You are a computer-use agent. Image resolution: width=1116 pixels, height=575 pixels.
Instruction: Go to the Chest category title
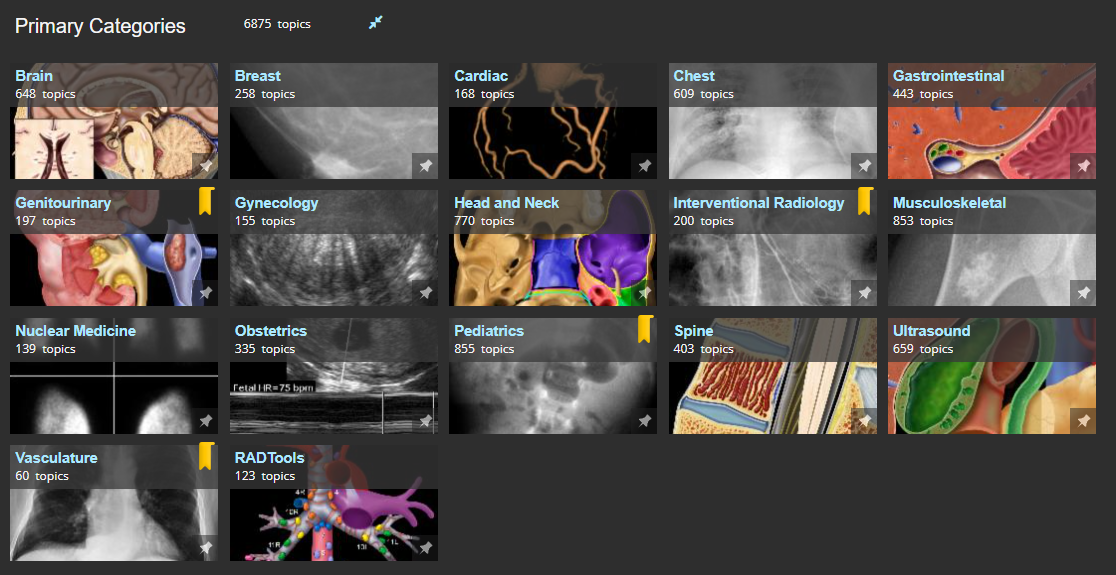pyautogui.click(x=694, y=76)
